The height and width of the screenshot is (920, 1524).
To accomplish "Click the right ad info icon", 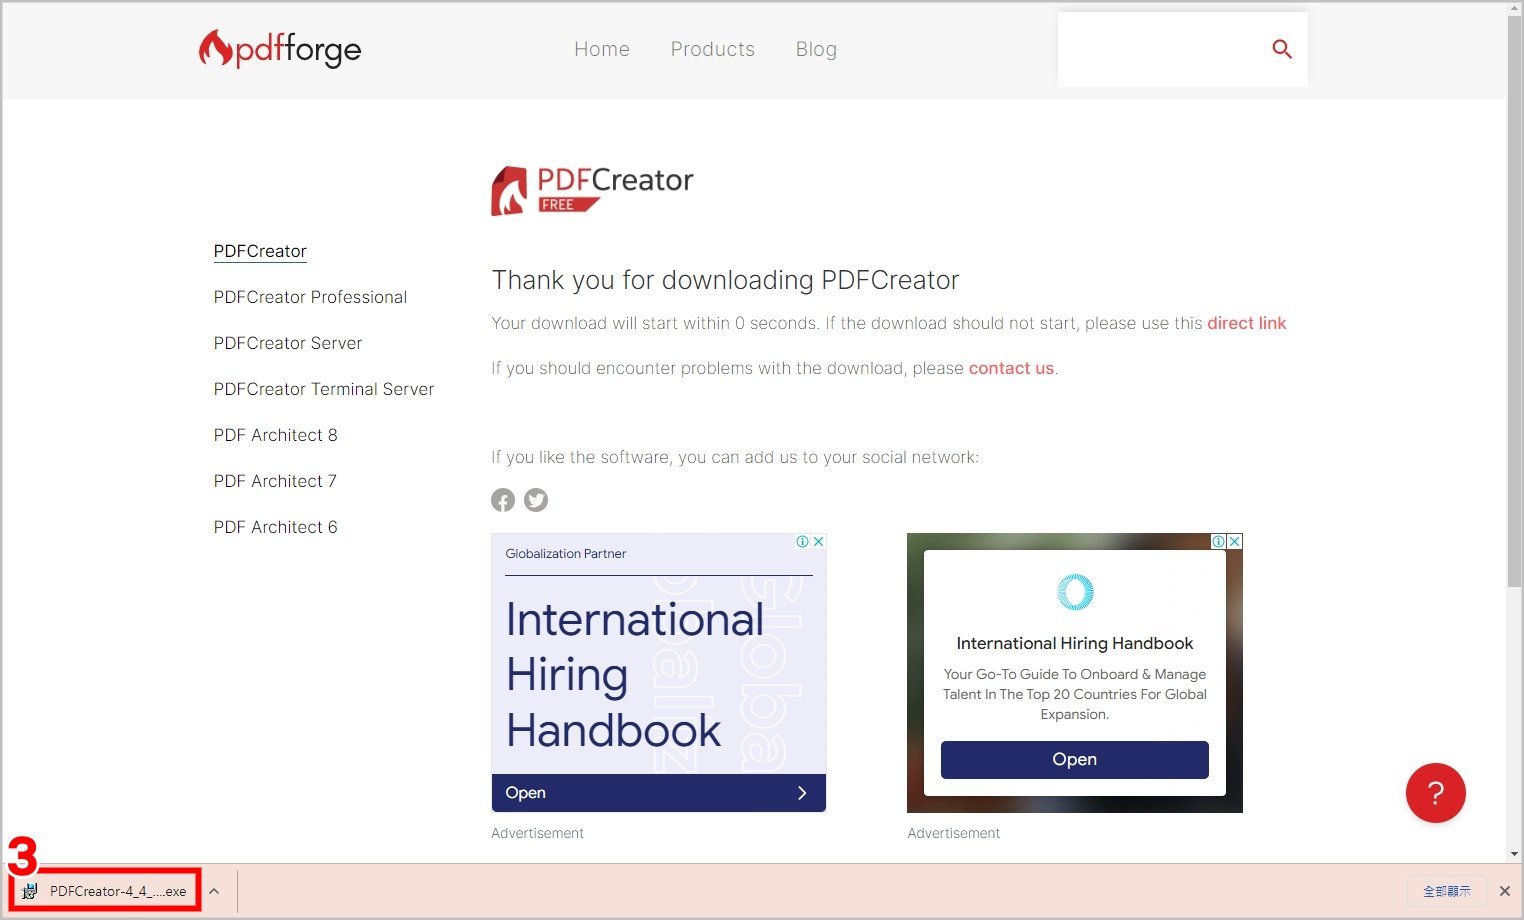I will coord(1219,541).
